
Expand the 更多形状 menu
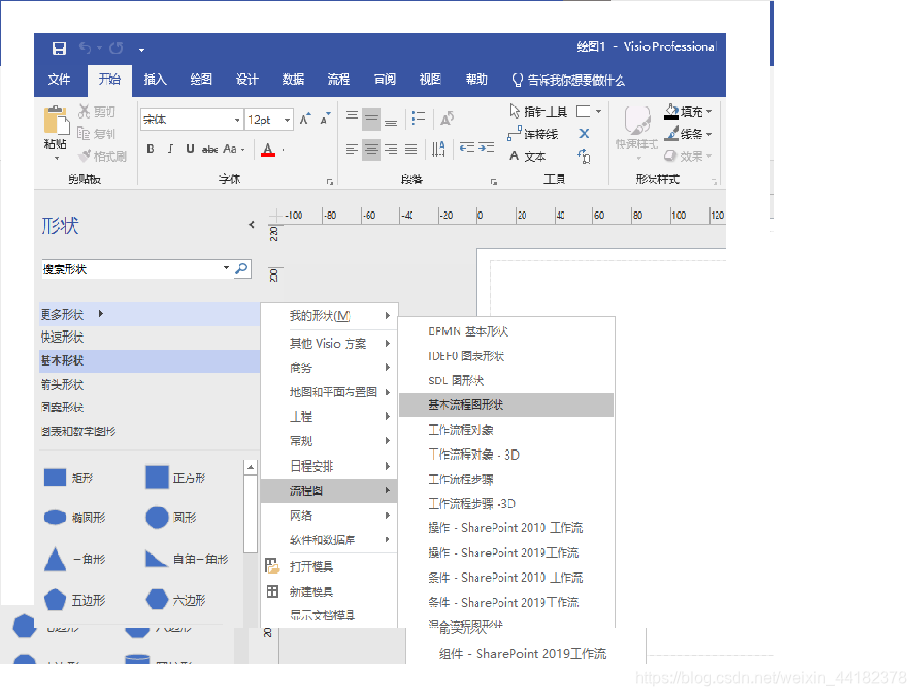(150, 314)
